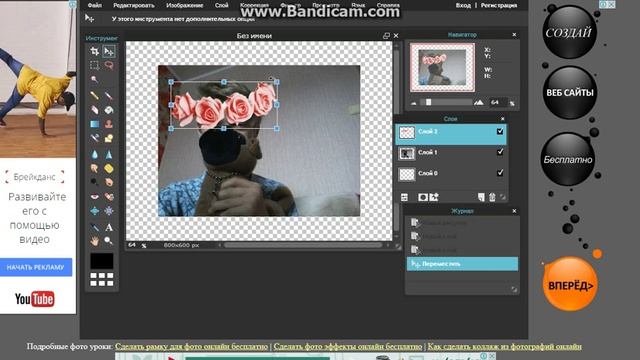The width and height of the screenshot is (640, 360).
Task: Select the Colorpicker eyedropper tool
Action: (x=95, y=227)
